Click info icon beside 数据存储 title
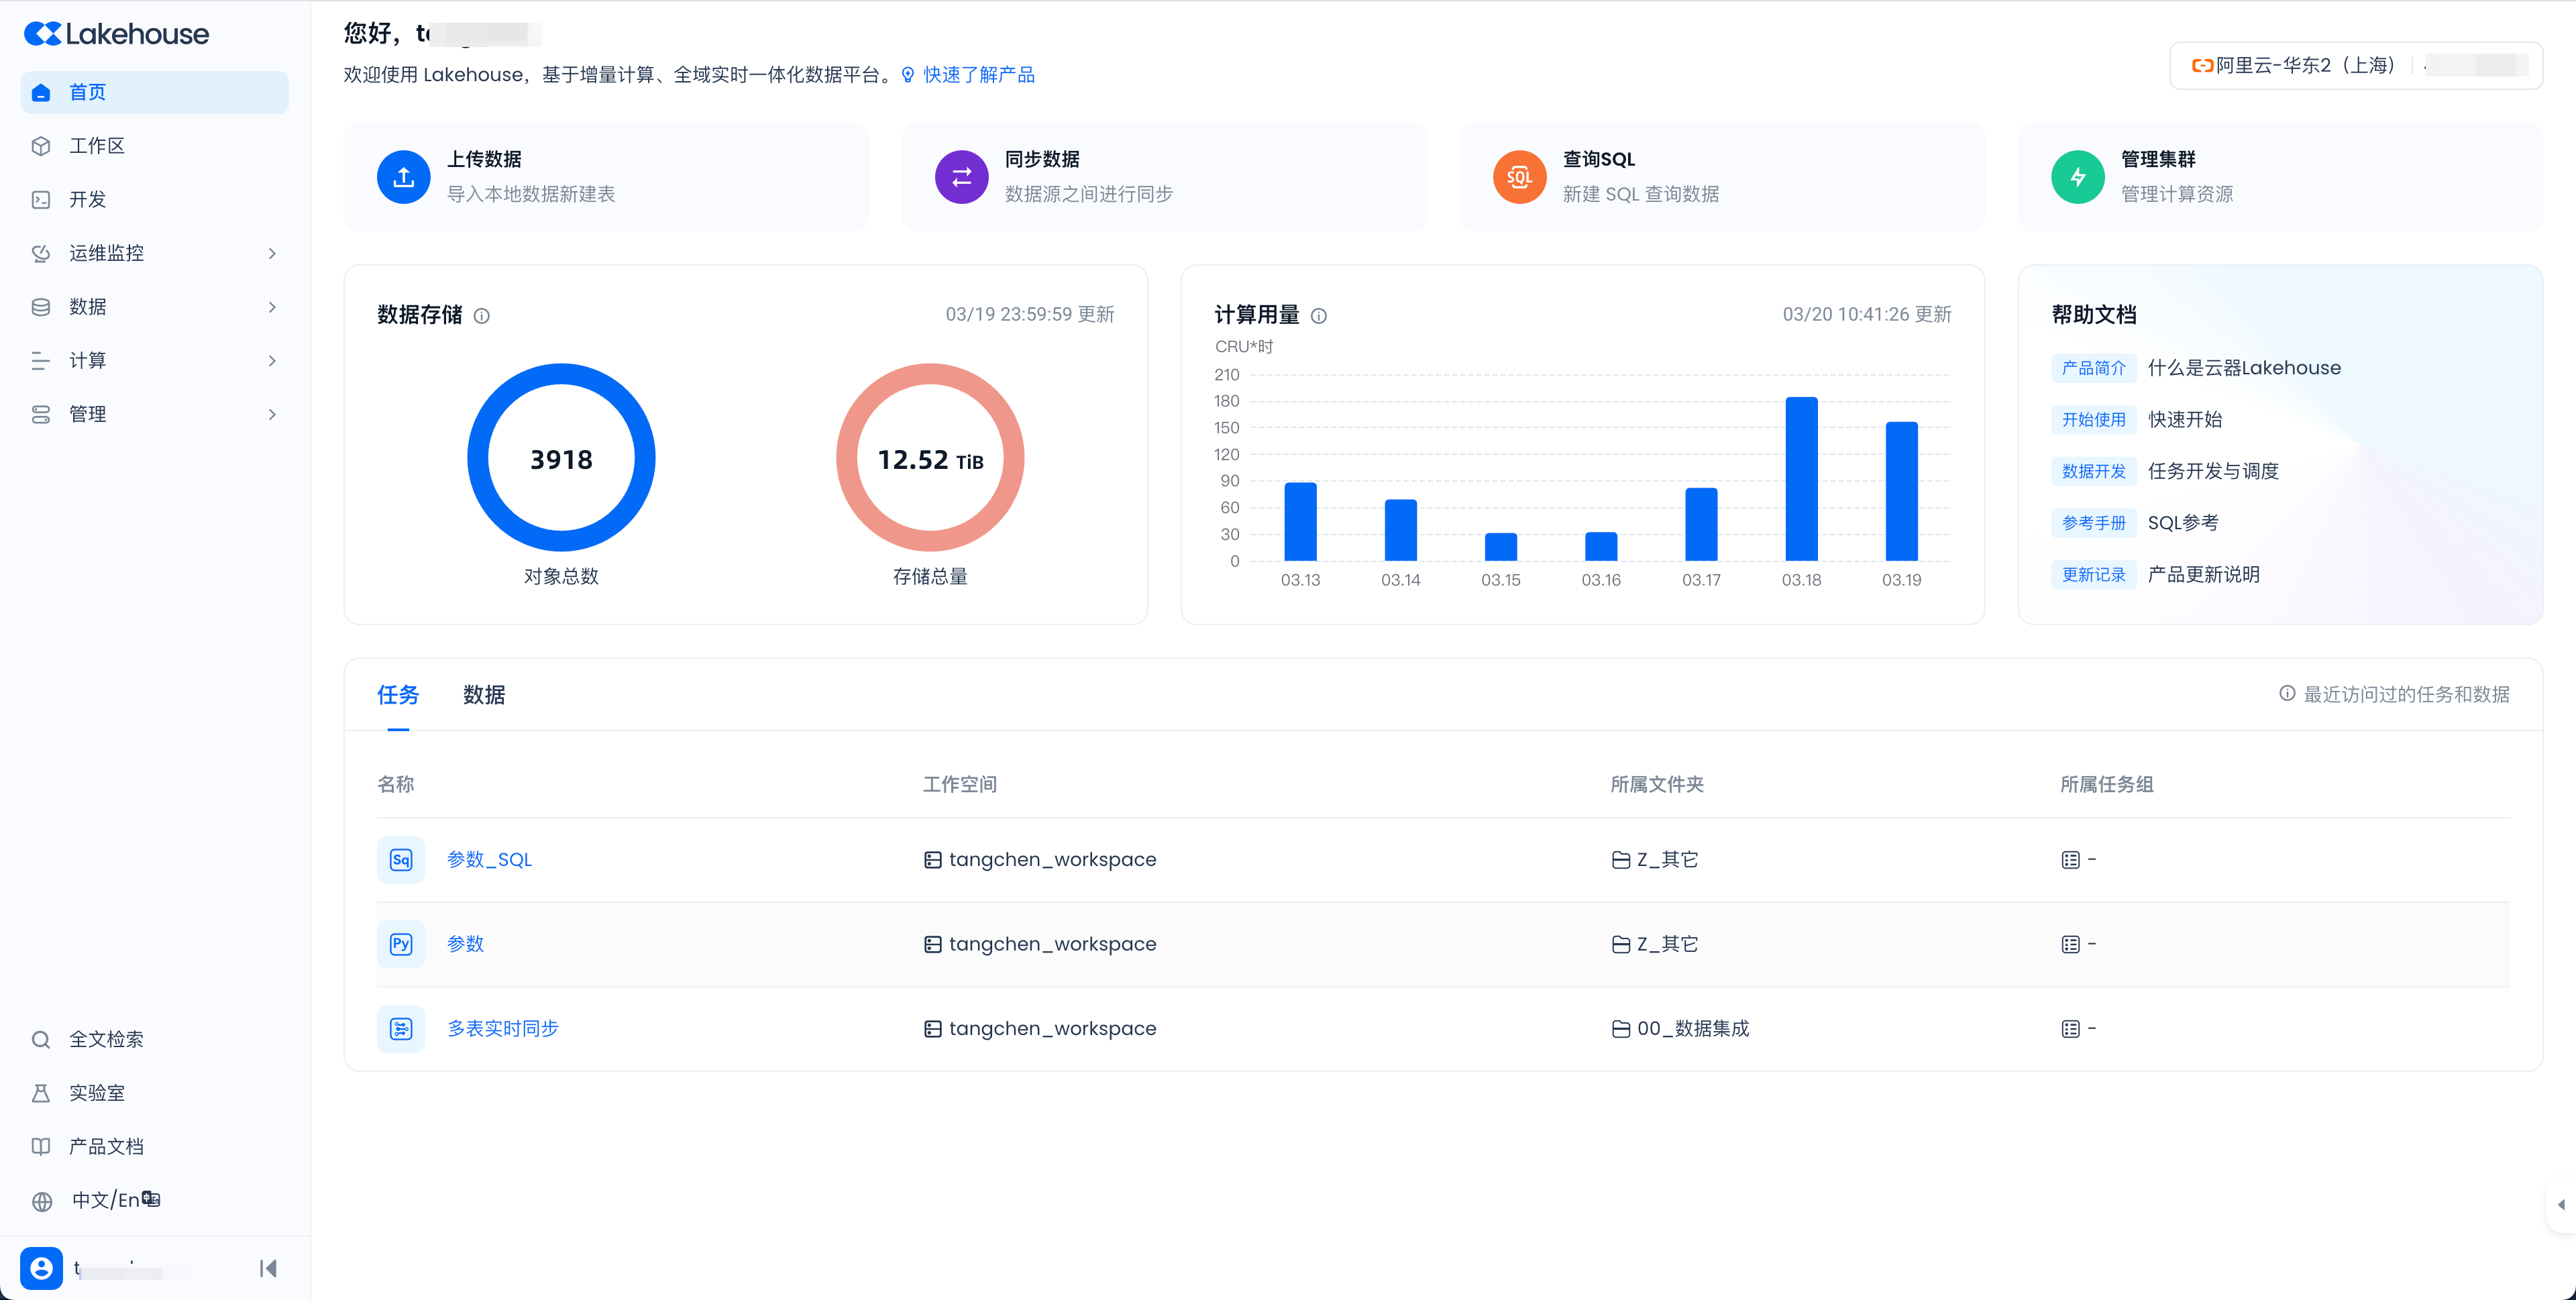The height and width of the screenshot is (1300, 2576). coord(482,316)
